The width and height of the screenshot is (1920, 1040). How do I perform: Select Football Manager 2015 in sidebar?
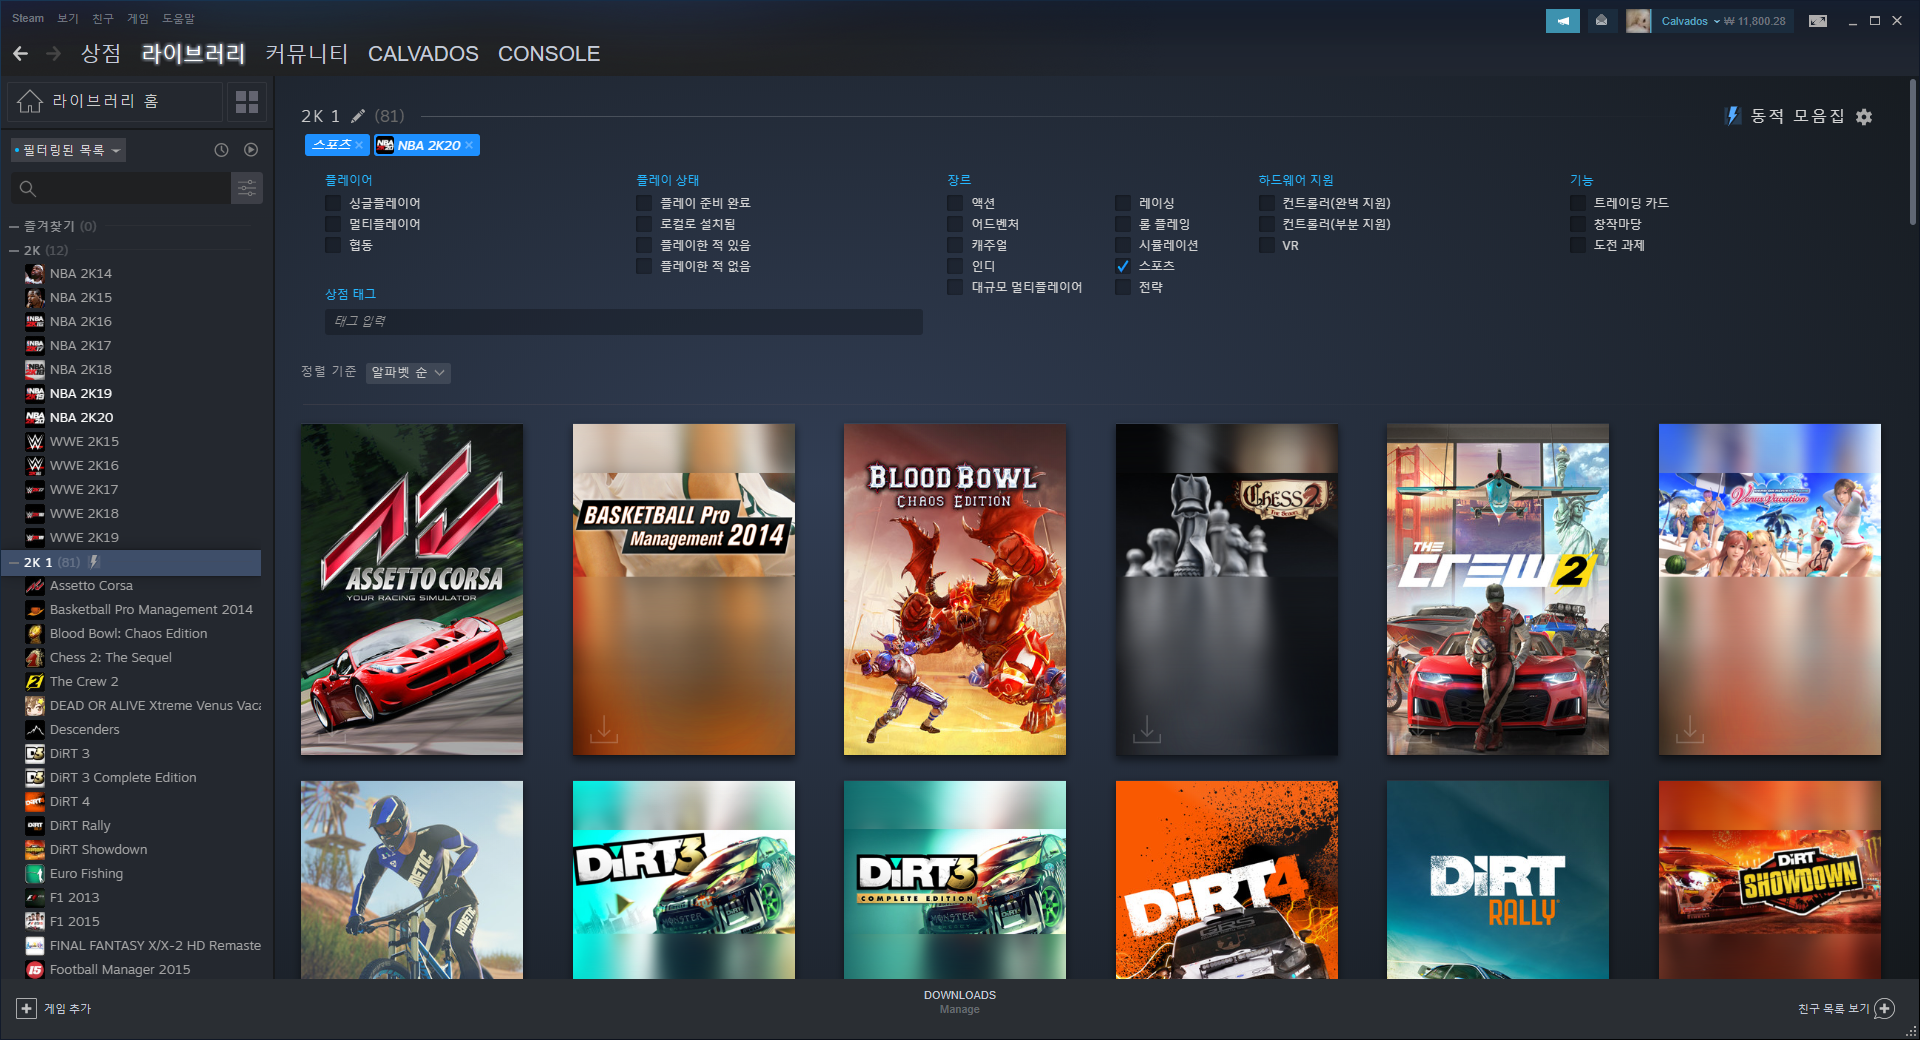[120, 970]
